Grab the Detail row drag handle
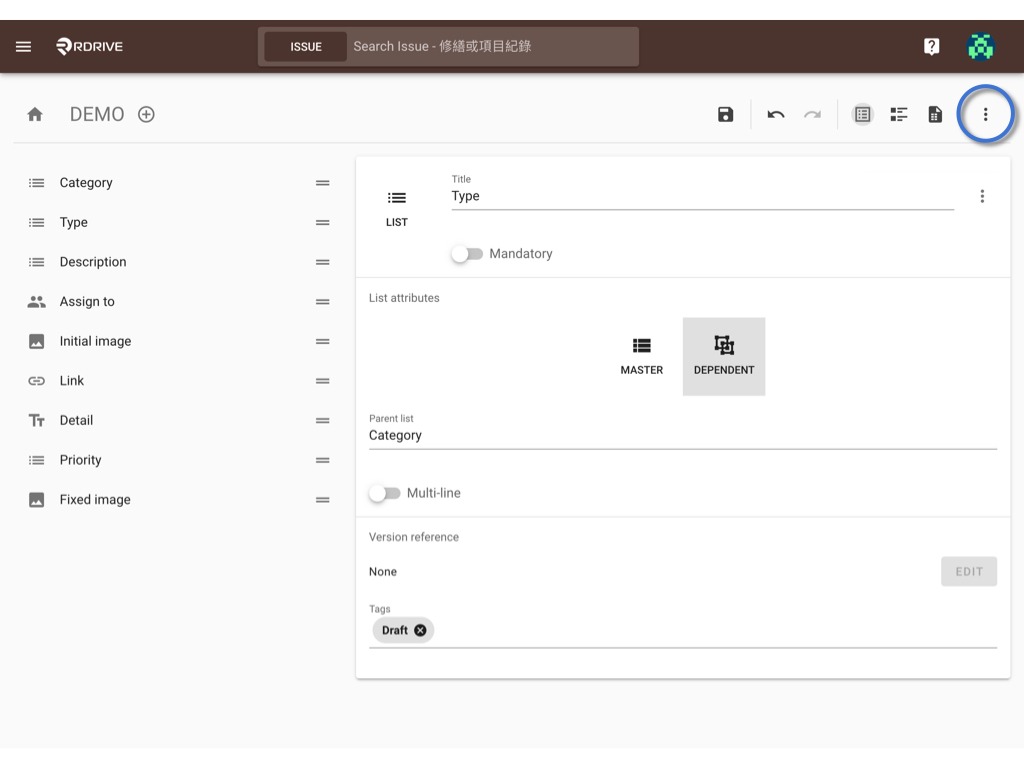Viewport: 1024px width, 768px height. (323, 421)
